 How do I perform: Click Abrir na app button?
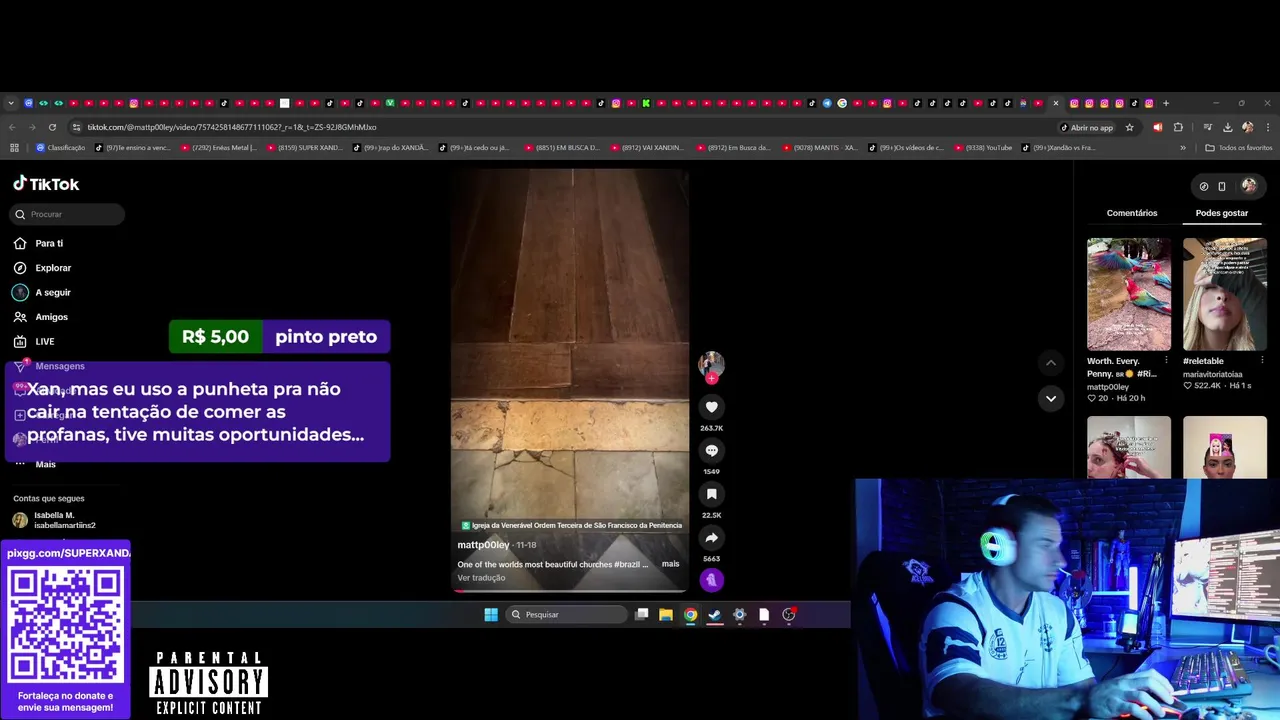point(1086,127)
